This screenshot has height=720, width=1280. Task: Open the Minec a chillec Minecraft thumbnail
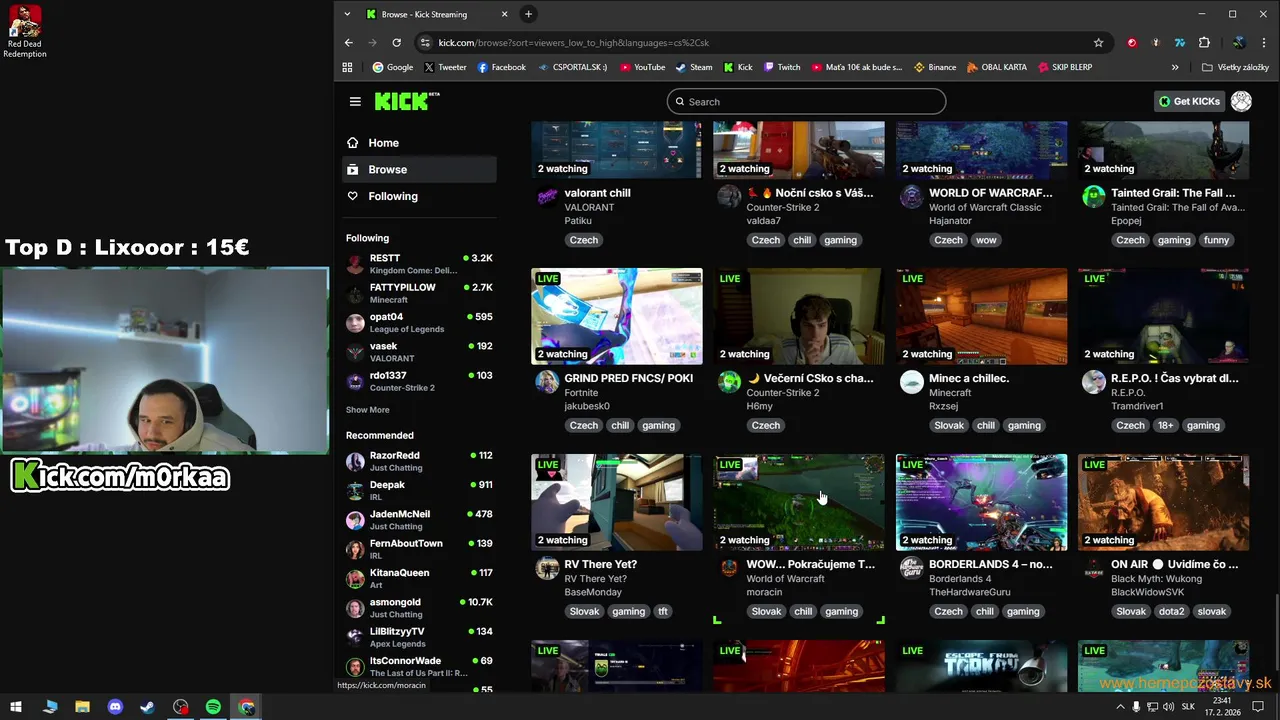[x=982, y=316]
